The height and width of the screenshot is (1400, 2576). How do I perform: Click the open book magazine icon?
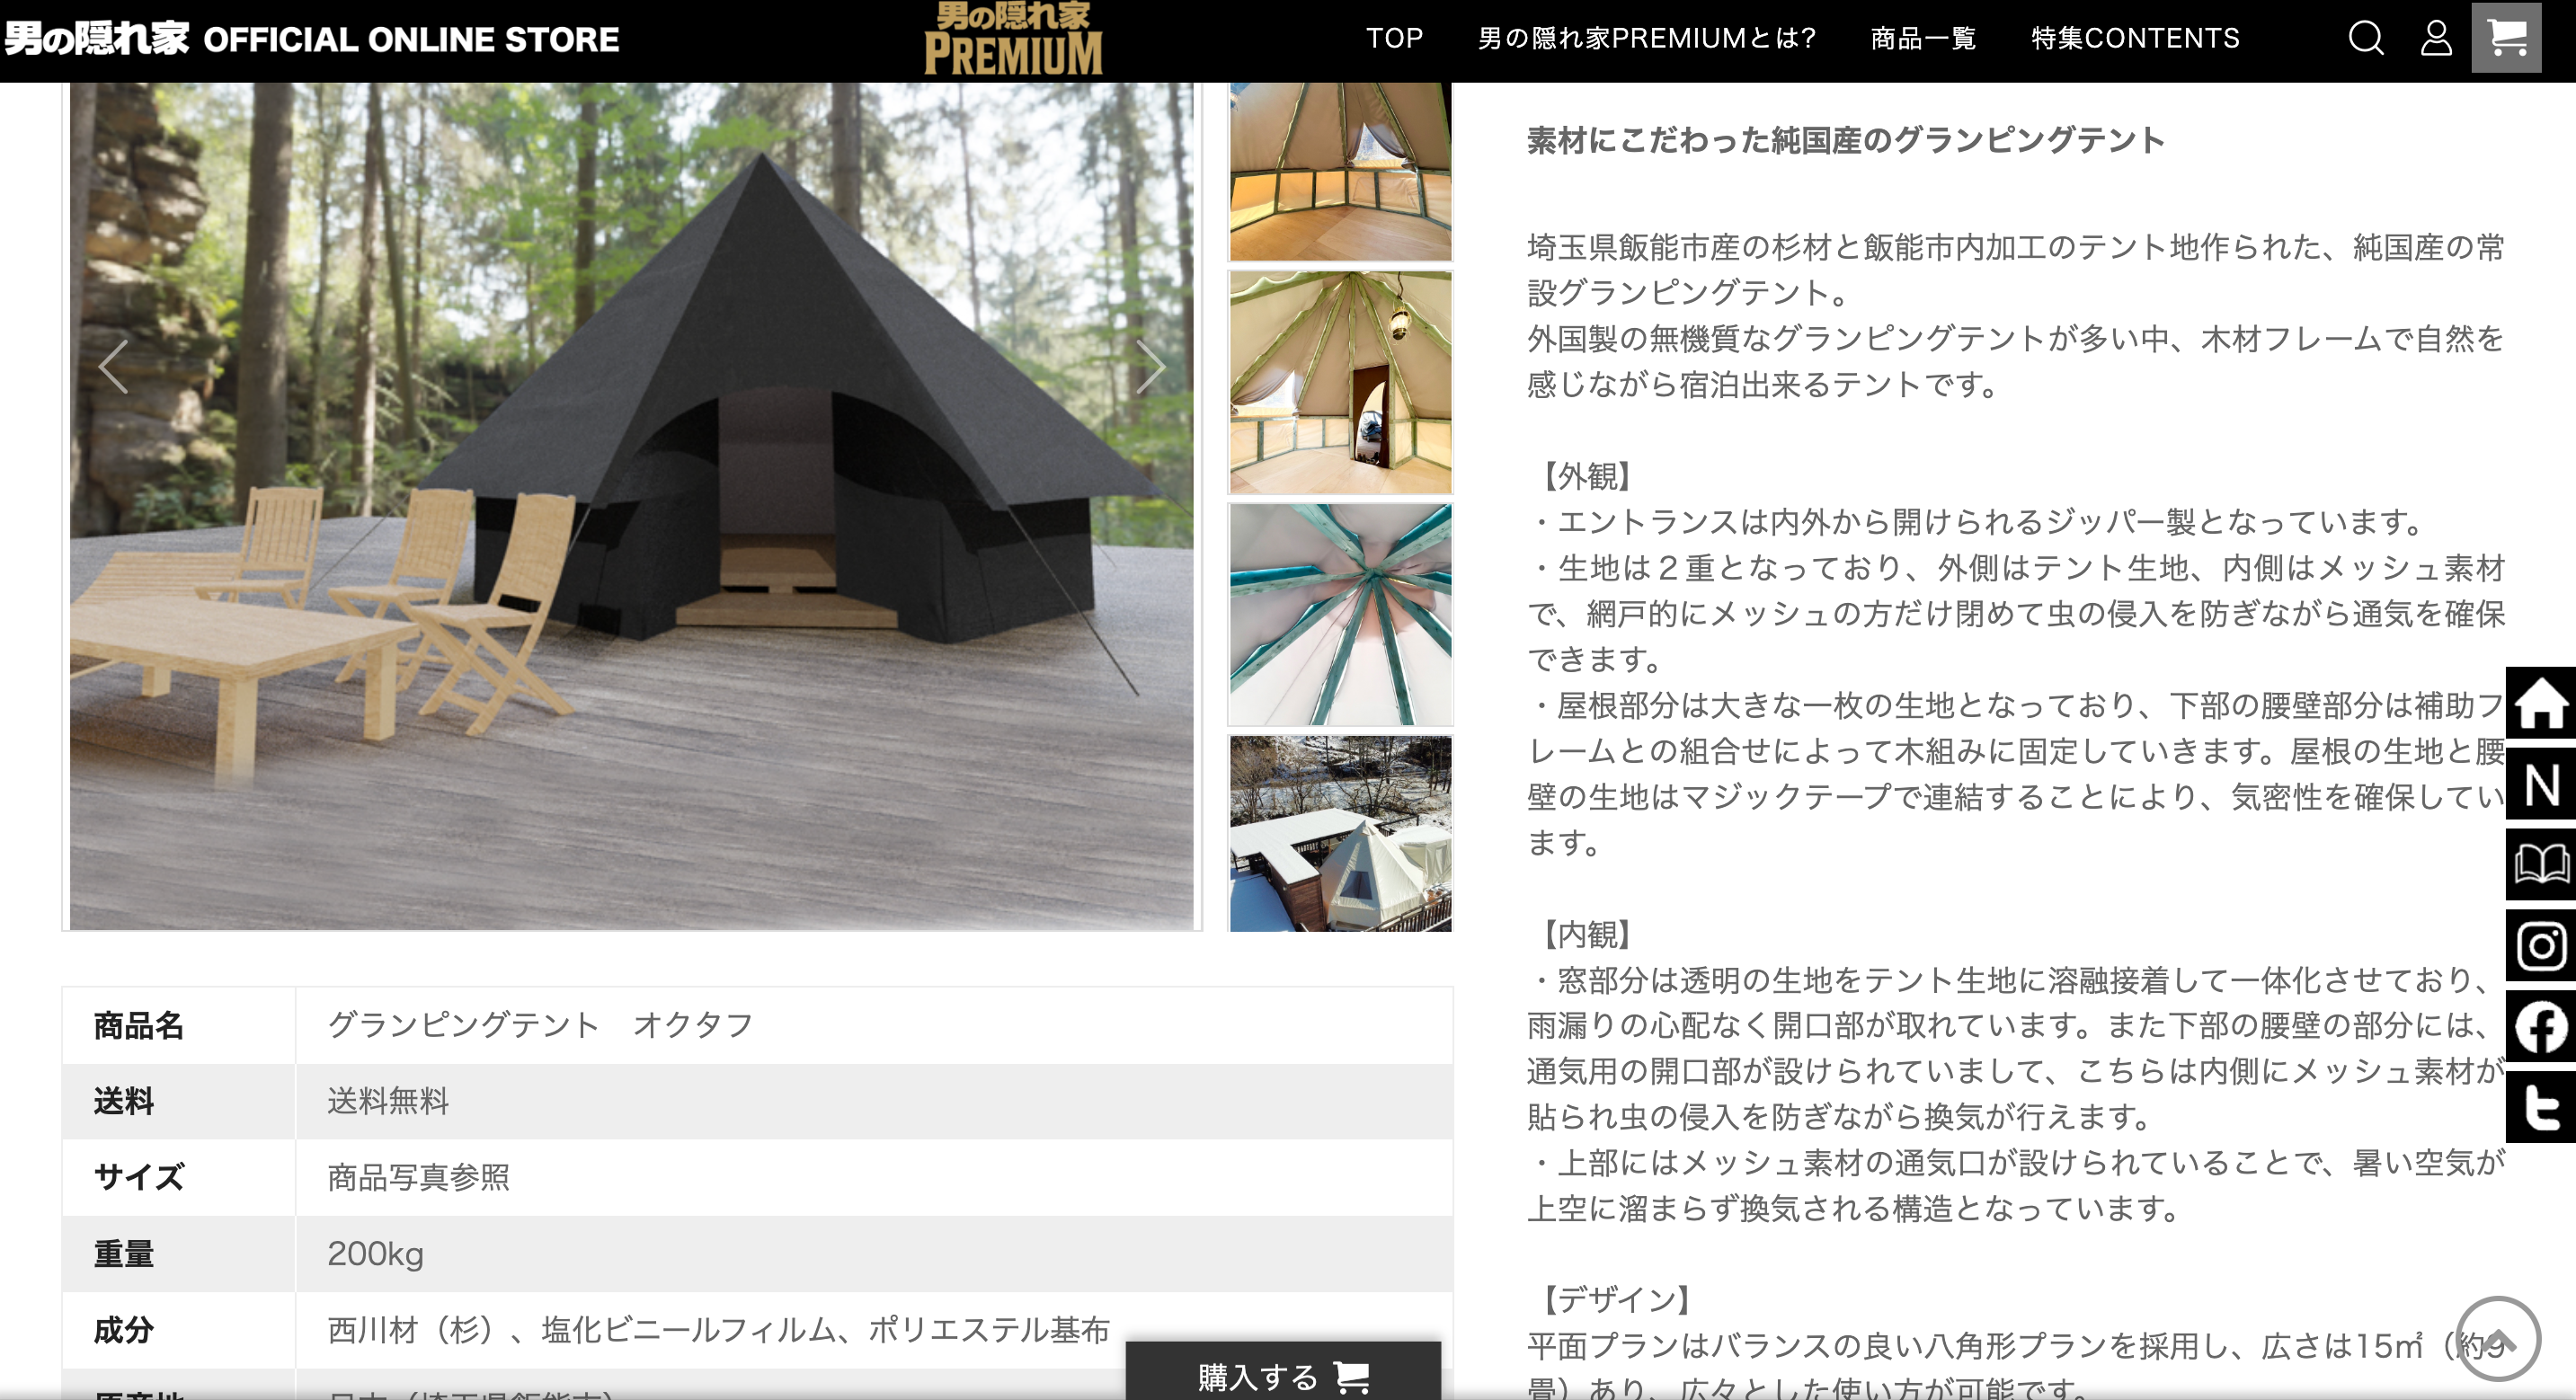[2540, 865]
